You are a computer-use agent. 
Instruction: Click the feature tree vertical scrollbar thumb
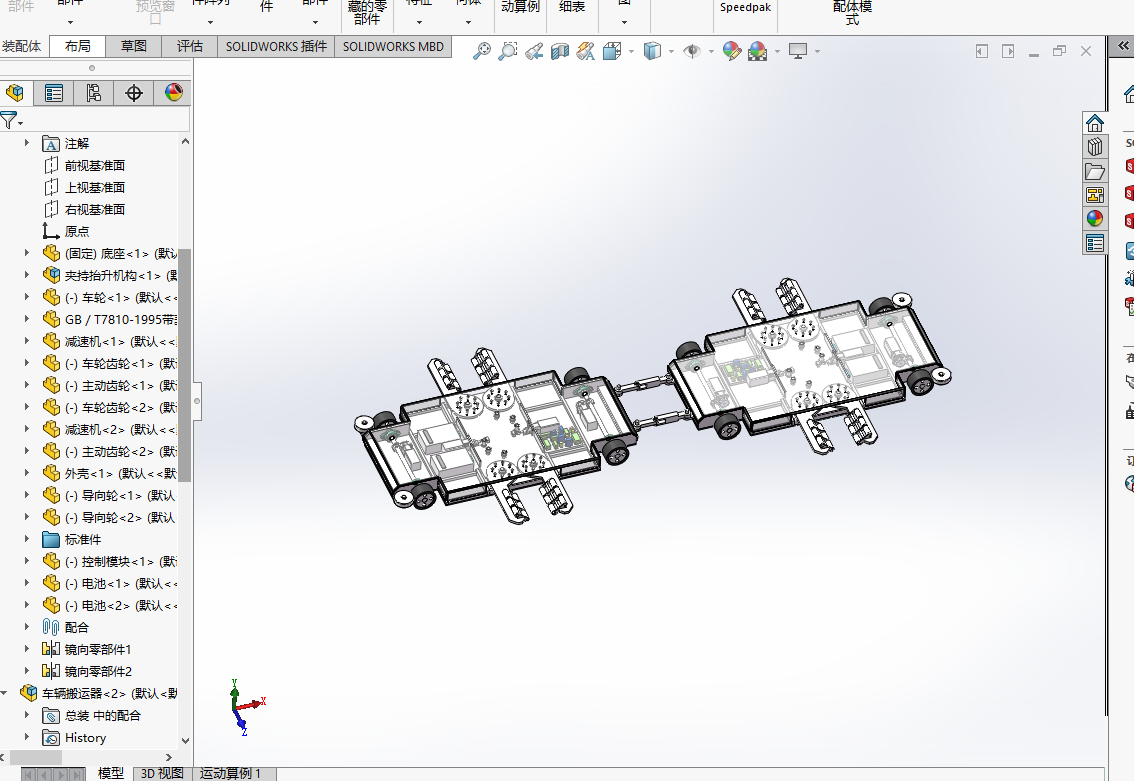tap(184, 365)
